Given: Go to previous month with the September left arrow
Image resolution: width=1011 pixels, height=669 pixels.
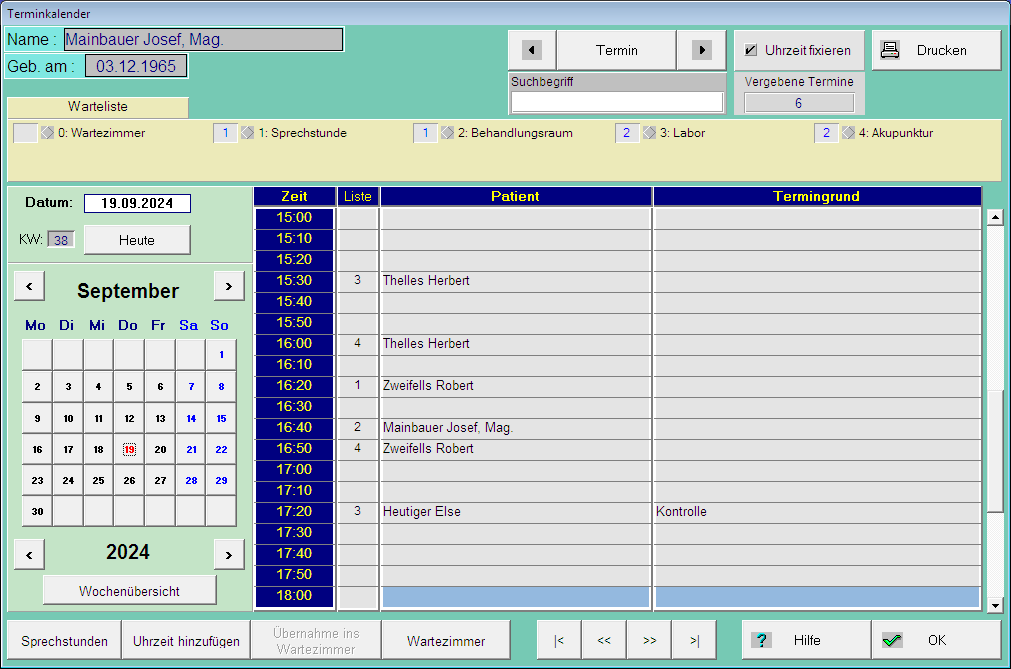Looking at the screenshot, I should click(29, 286).
